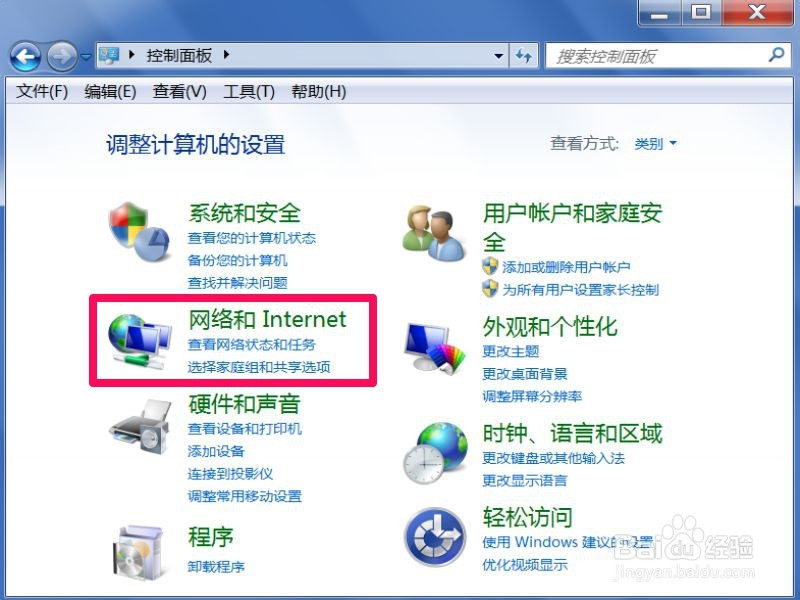The width and height of the screenshot is (800, 600).
Task: Expand the arrow after 控制面板 in breadcrumb
Action: tap(227, 54)
